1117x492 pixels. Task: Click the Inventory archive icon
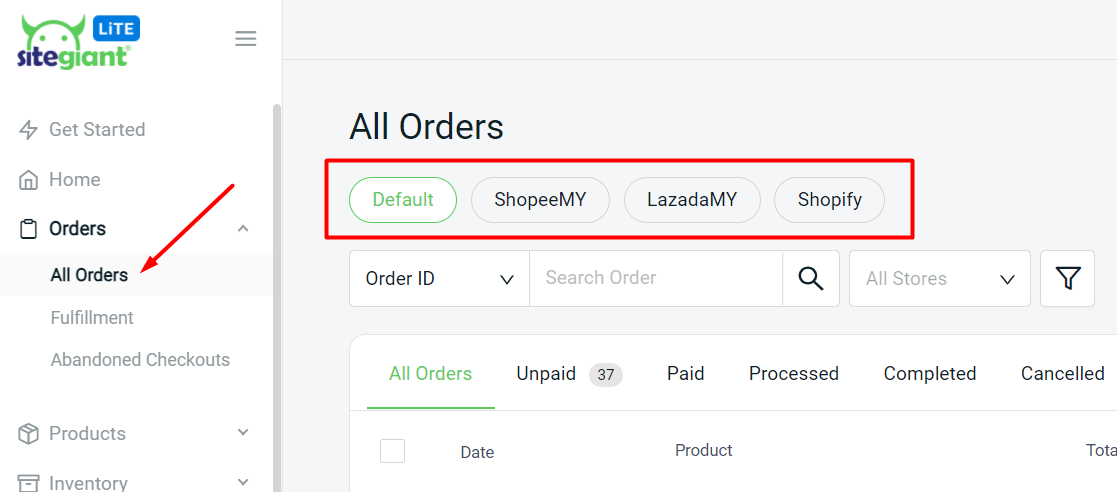click(29, 483)
